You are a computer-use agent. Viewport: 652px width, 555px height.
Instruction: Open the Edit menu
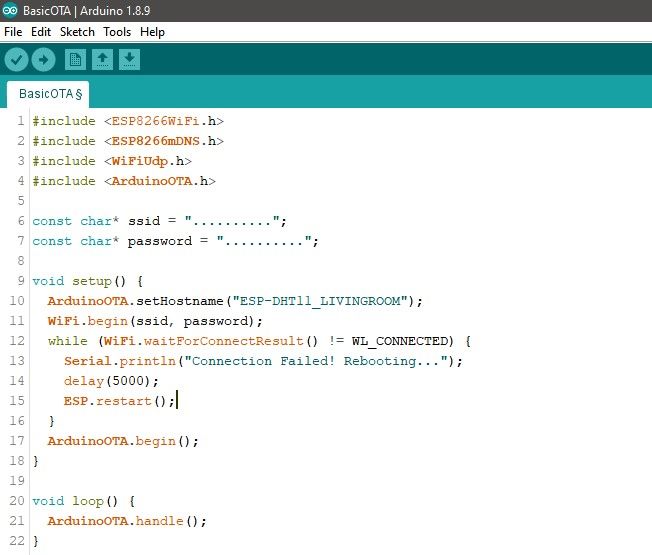coord(41,32)
